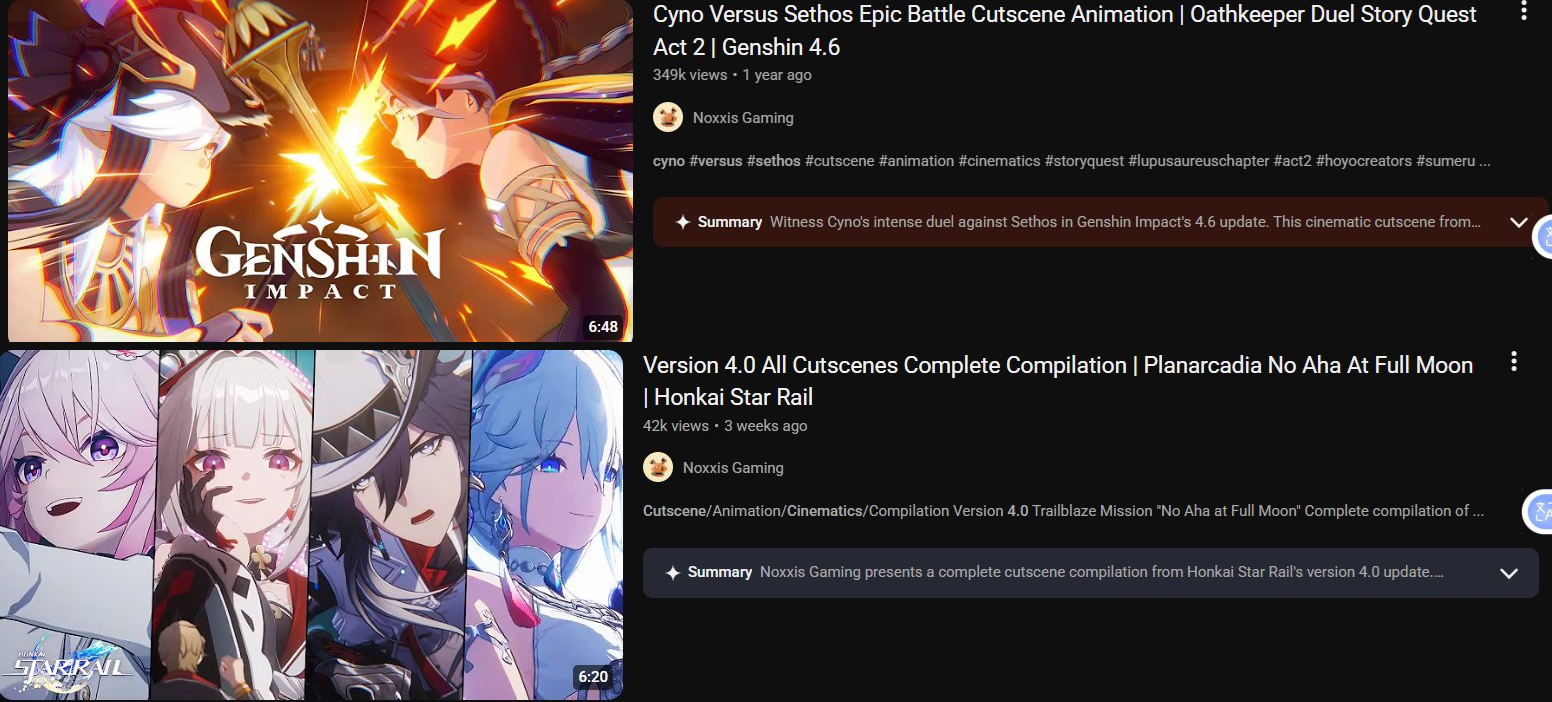1552x702 pixels.
Task: Expand the Cyno duel summary chevron
Action: (x=1519, y=222)
